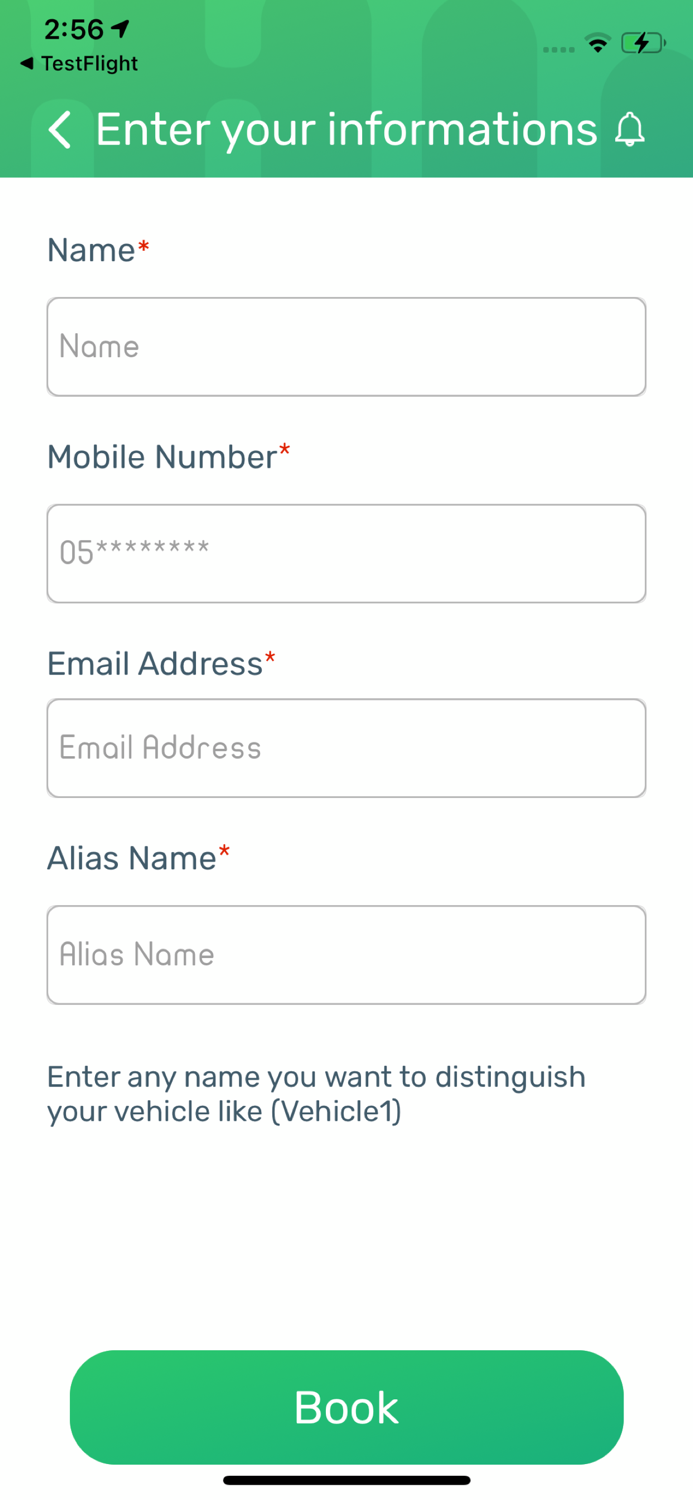Select the Alias Name input field
Screen dimensions: 693x1500
(x=346, y=954)
